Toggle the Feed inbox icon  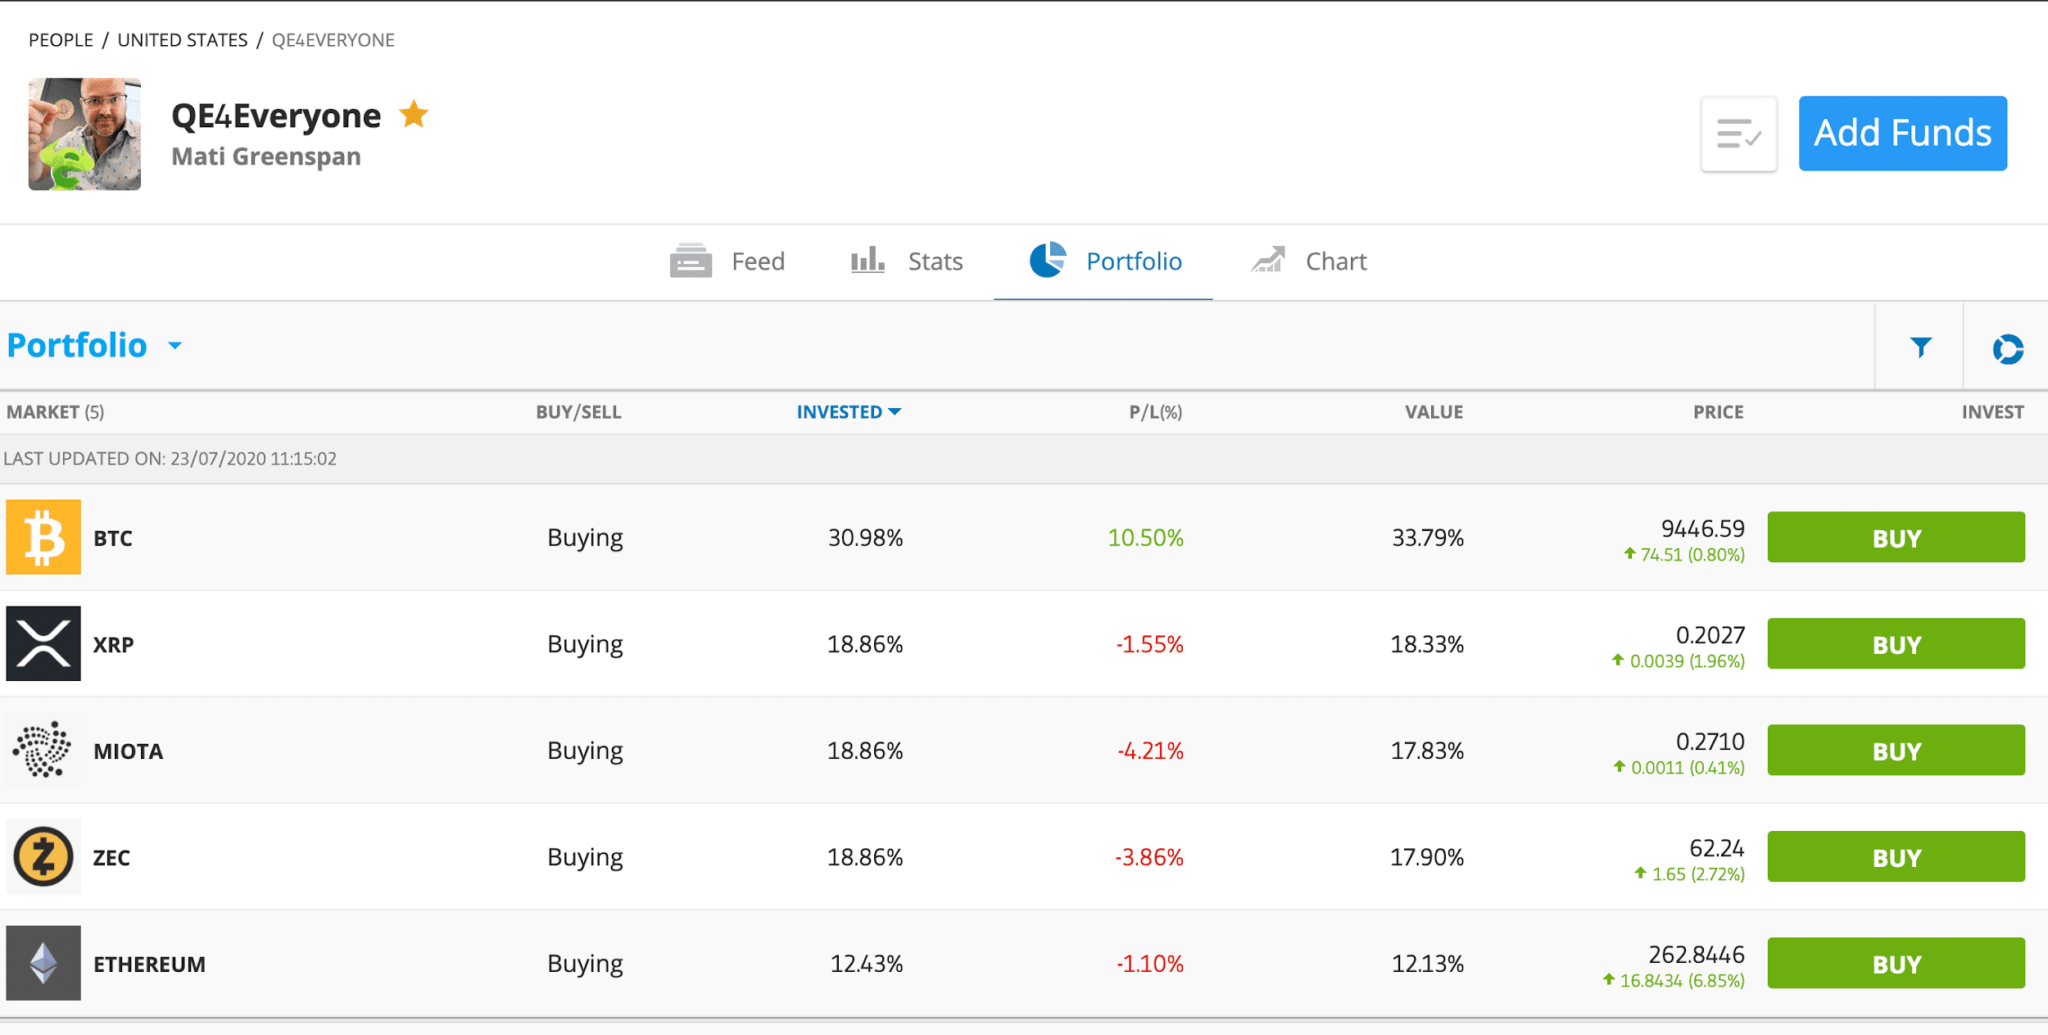(690, 260)
